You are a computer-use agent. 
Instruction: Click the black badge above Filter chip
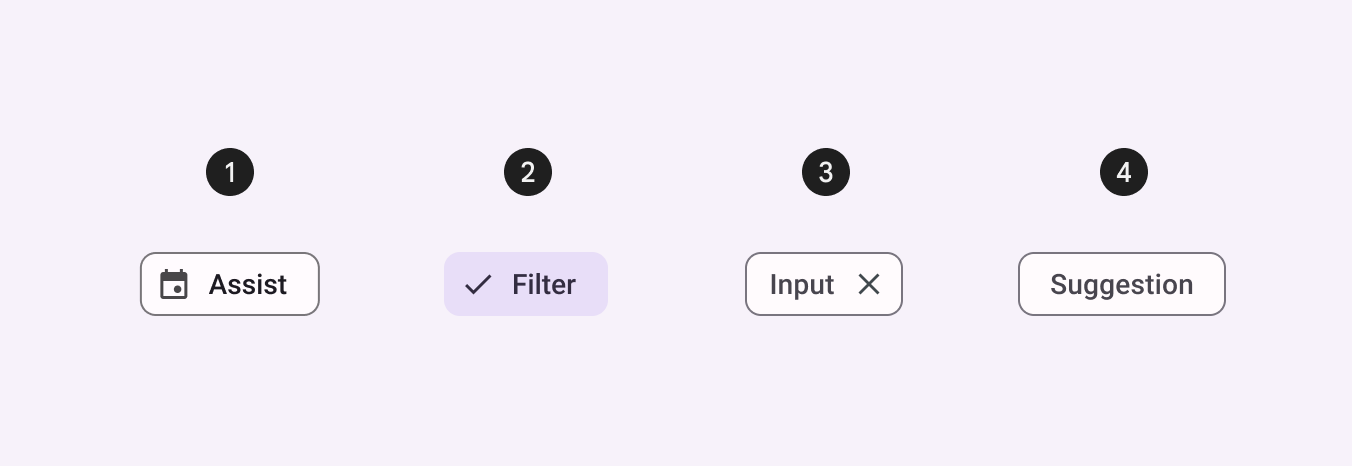point(528,173)
